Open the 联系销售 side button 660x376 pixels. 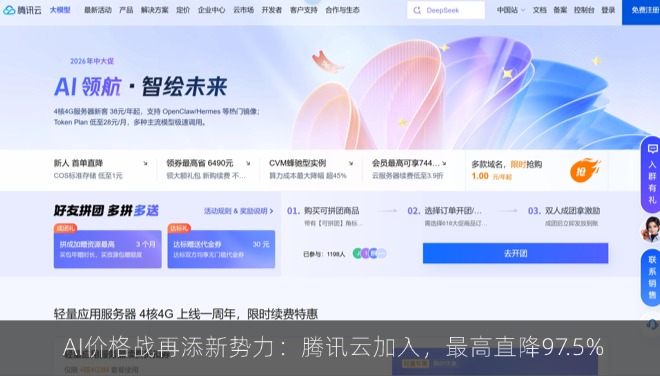coord(652,277)
